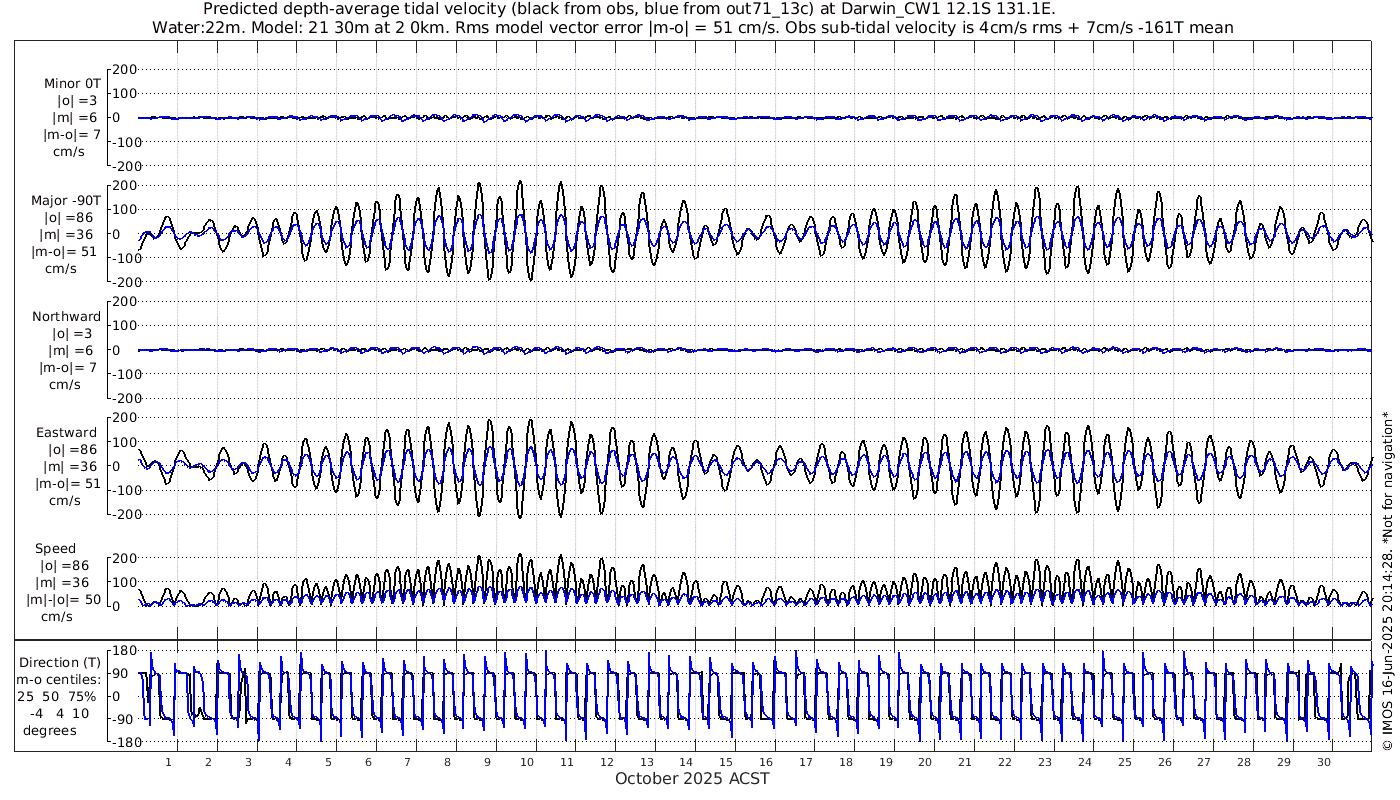Click the 'October 2025 ACST' axis title
The height and width of the screenshot is (800, 1400).
692,778
